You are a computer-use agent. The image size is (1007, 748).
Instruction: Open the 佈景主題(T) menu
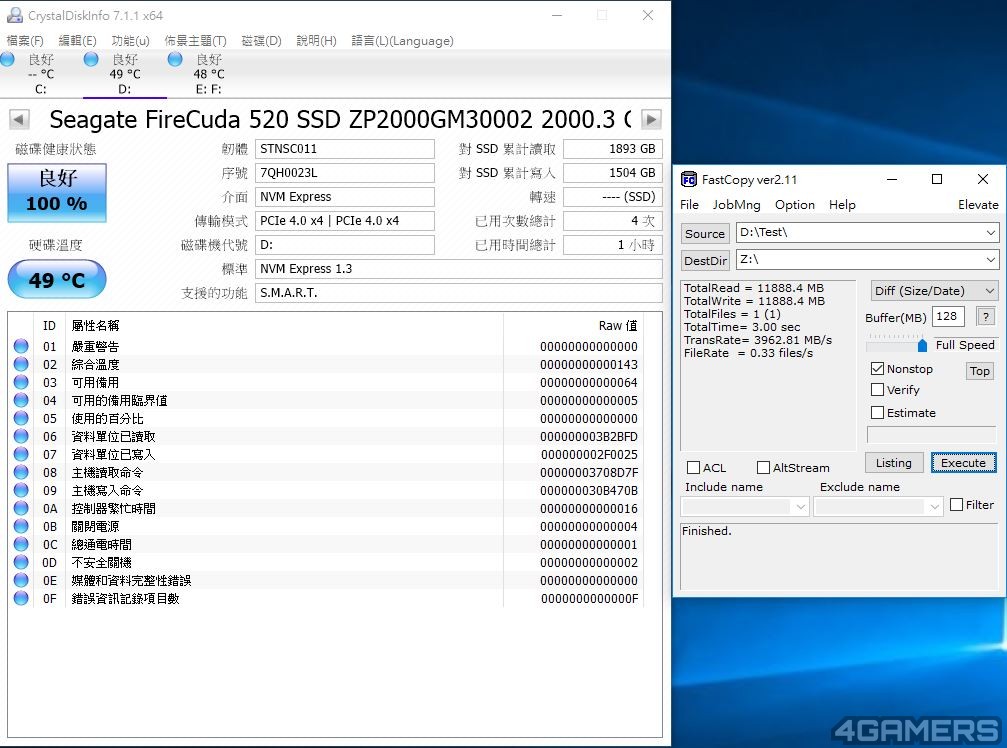[195, 40]
